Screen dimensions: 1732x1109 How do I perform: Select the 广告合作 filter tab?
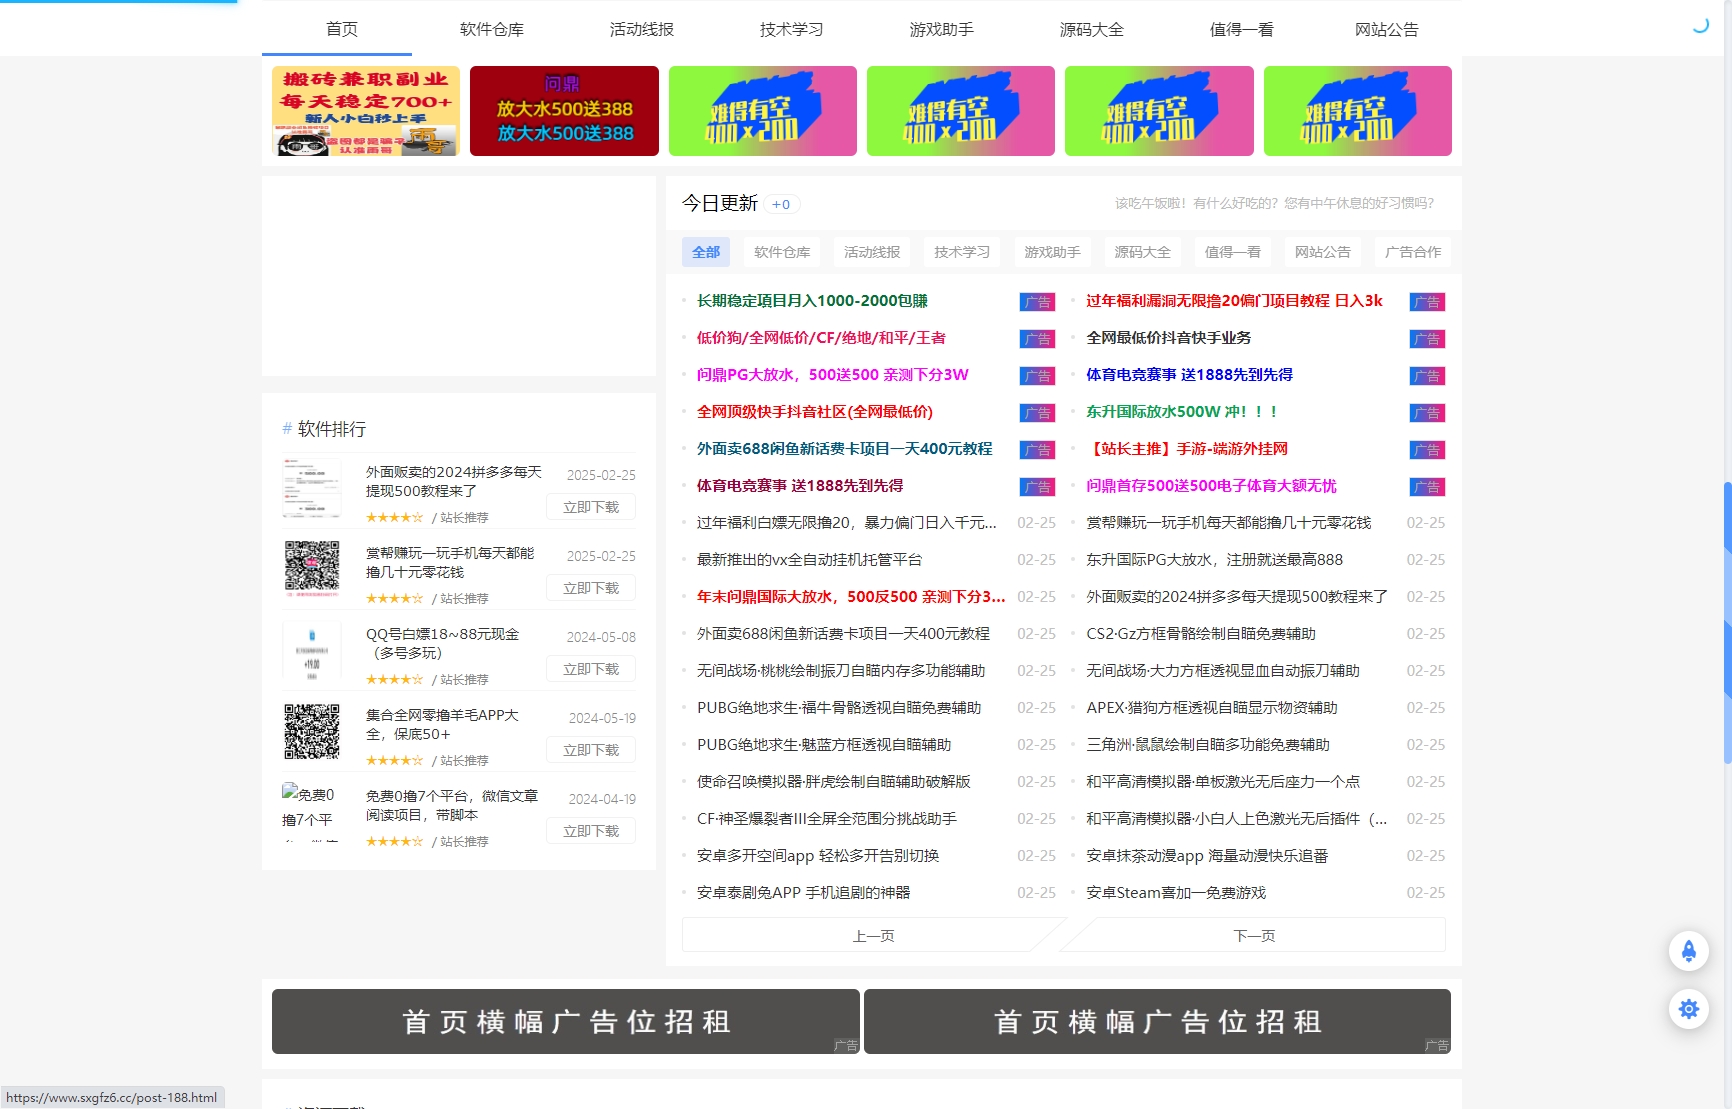click(x=1413, y=252)
